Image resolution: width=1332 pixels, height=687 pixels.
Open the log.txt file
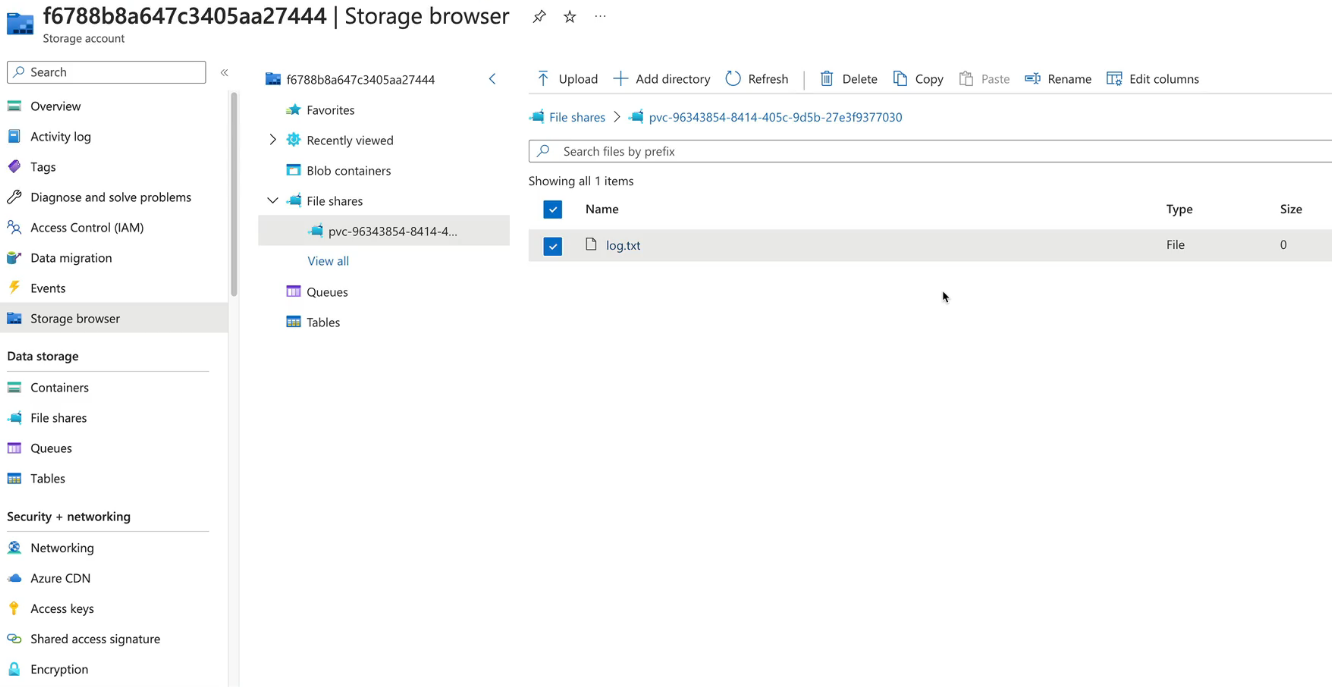point(623,245)
